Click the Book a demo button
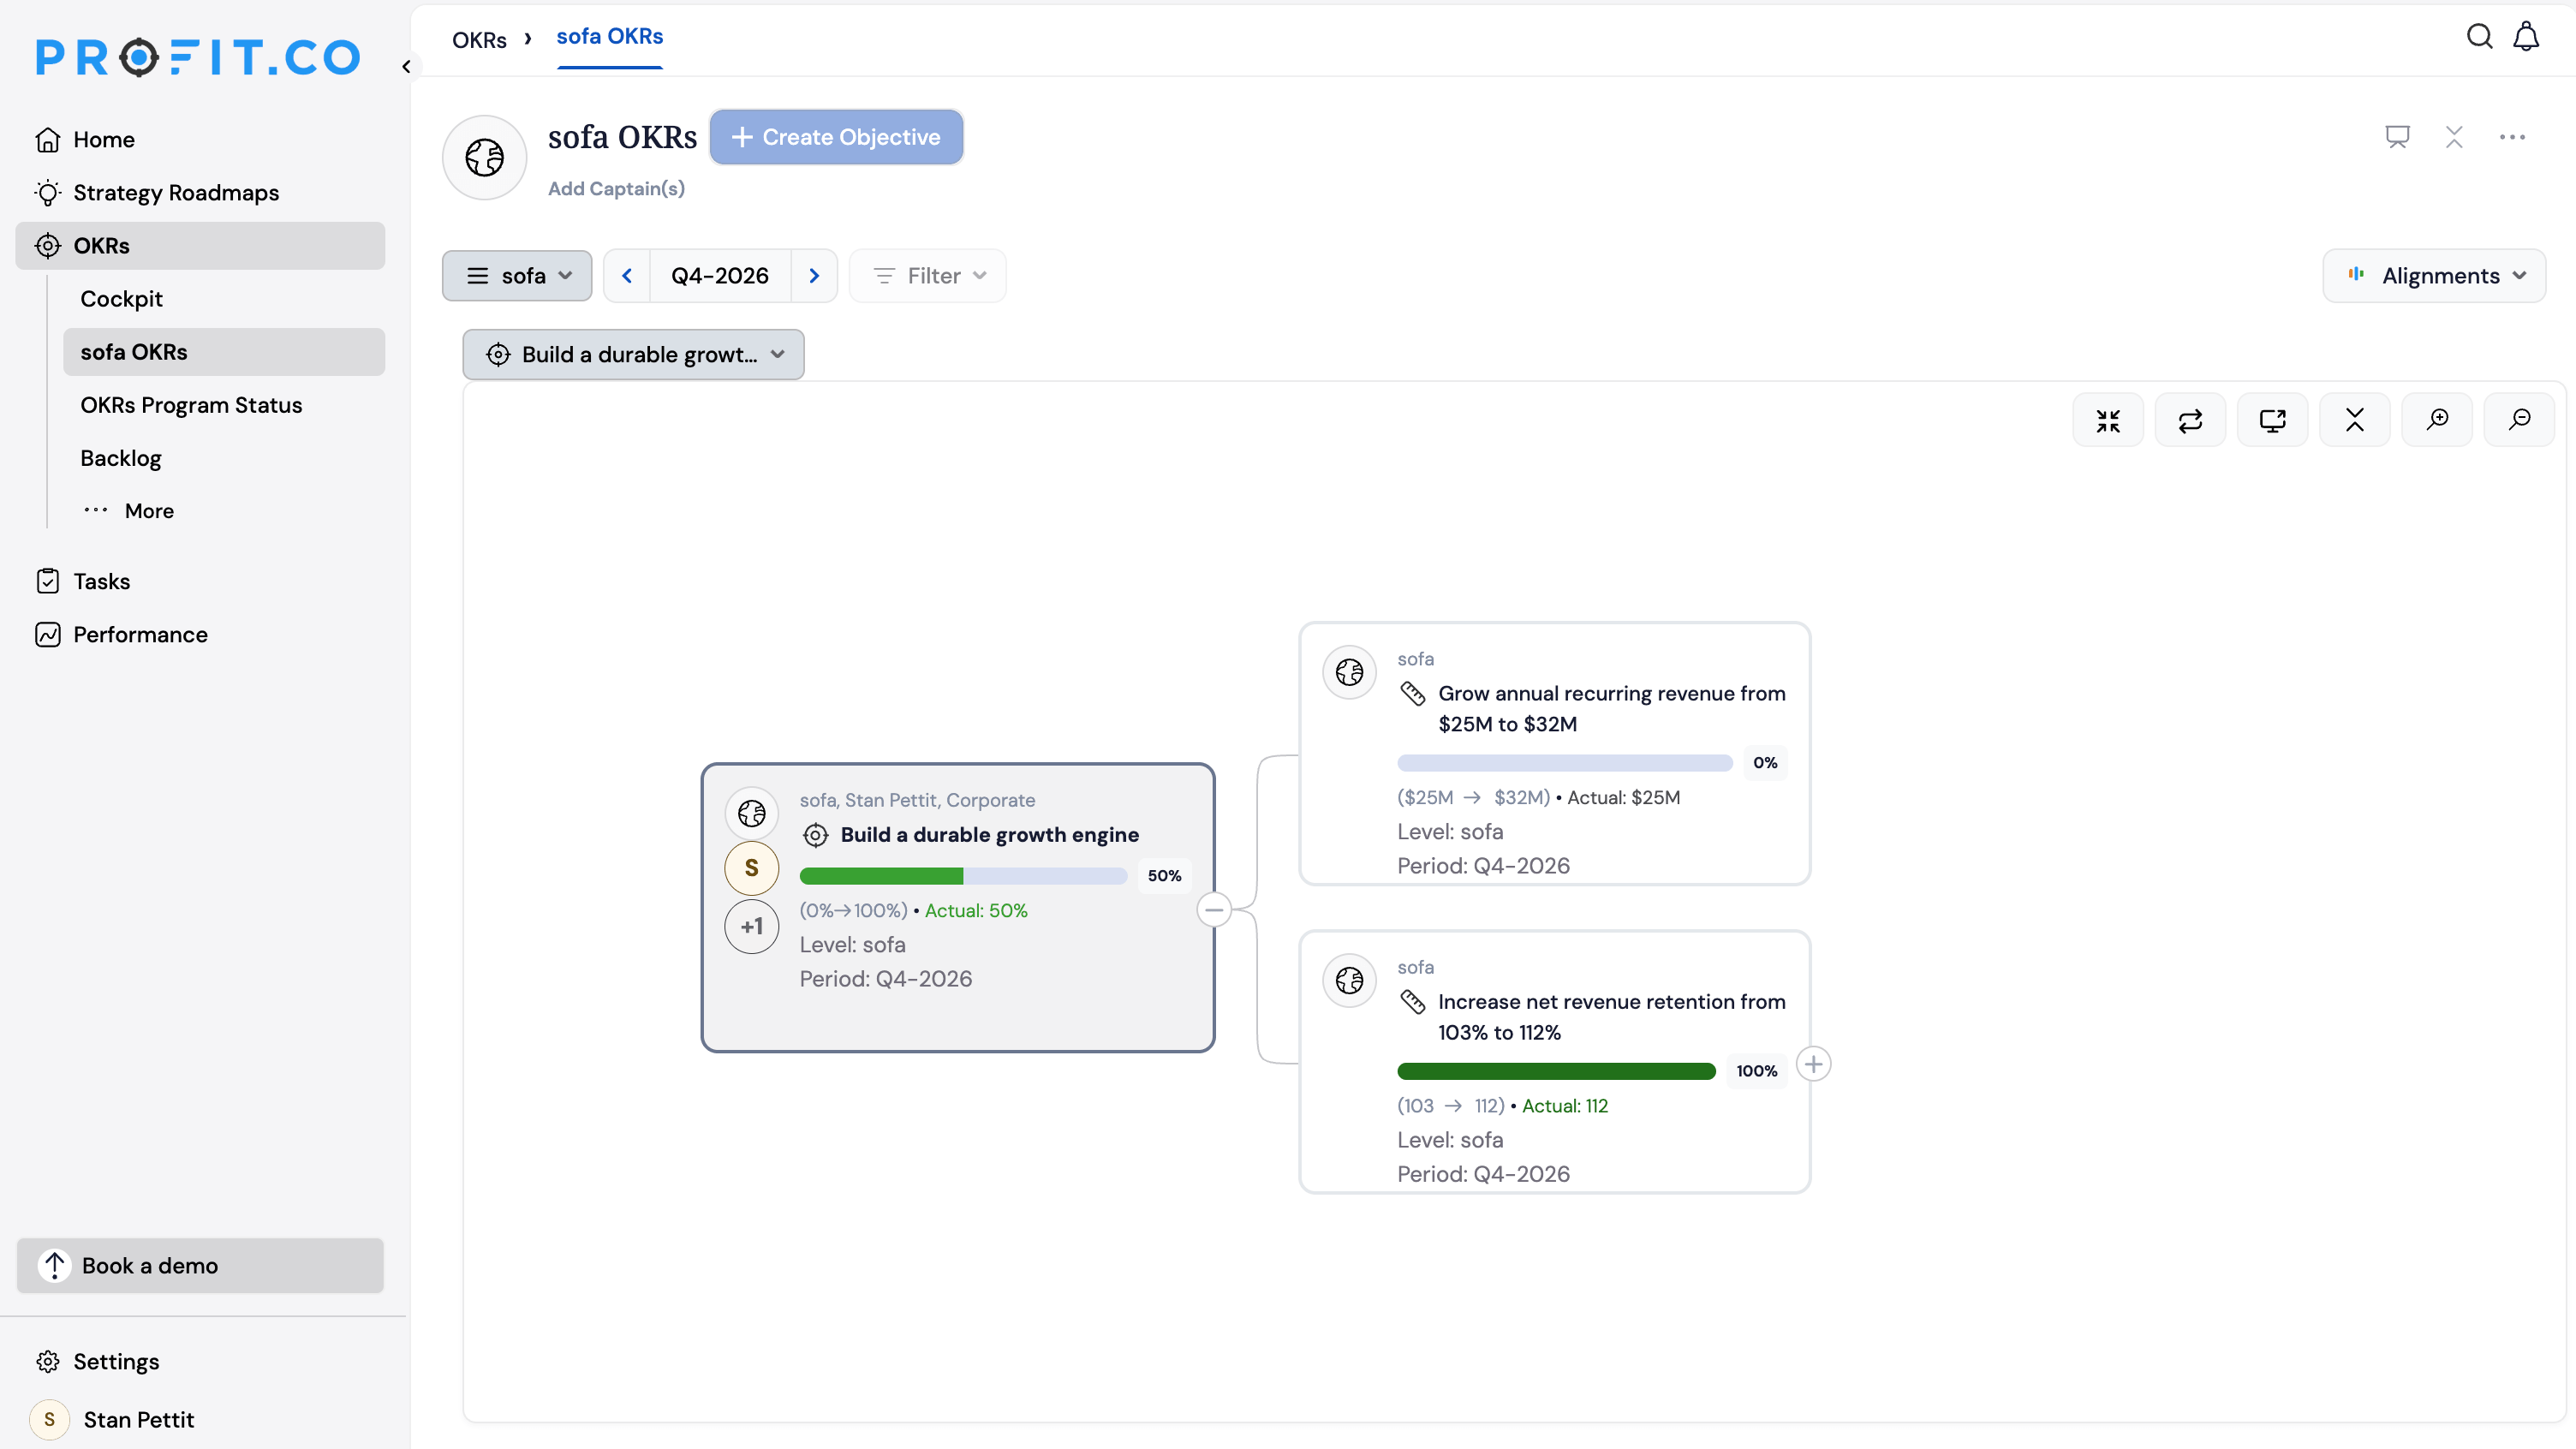Screen dimensions: 2576x1449 pos(200,1266)
